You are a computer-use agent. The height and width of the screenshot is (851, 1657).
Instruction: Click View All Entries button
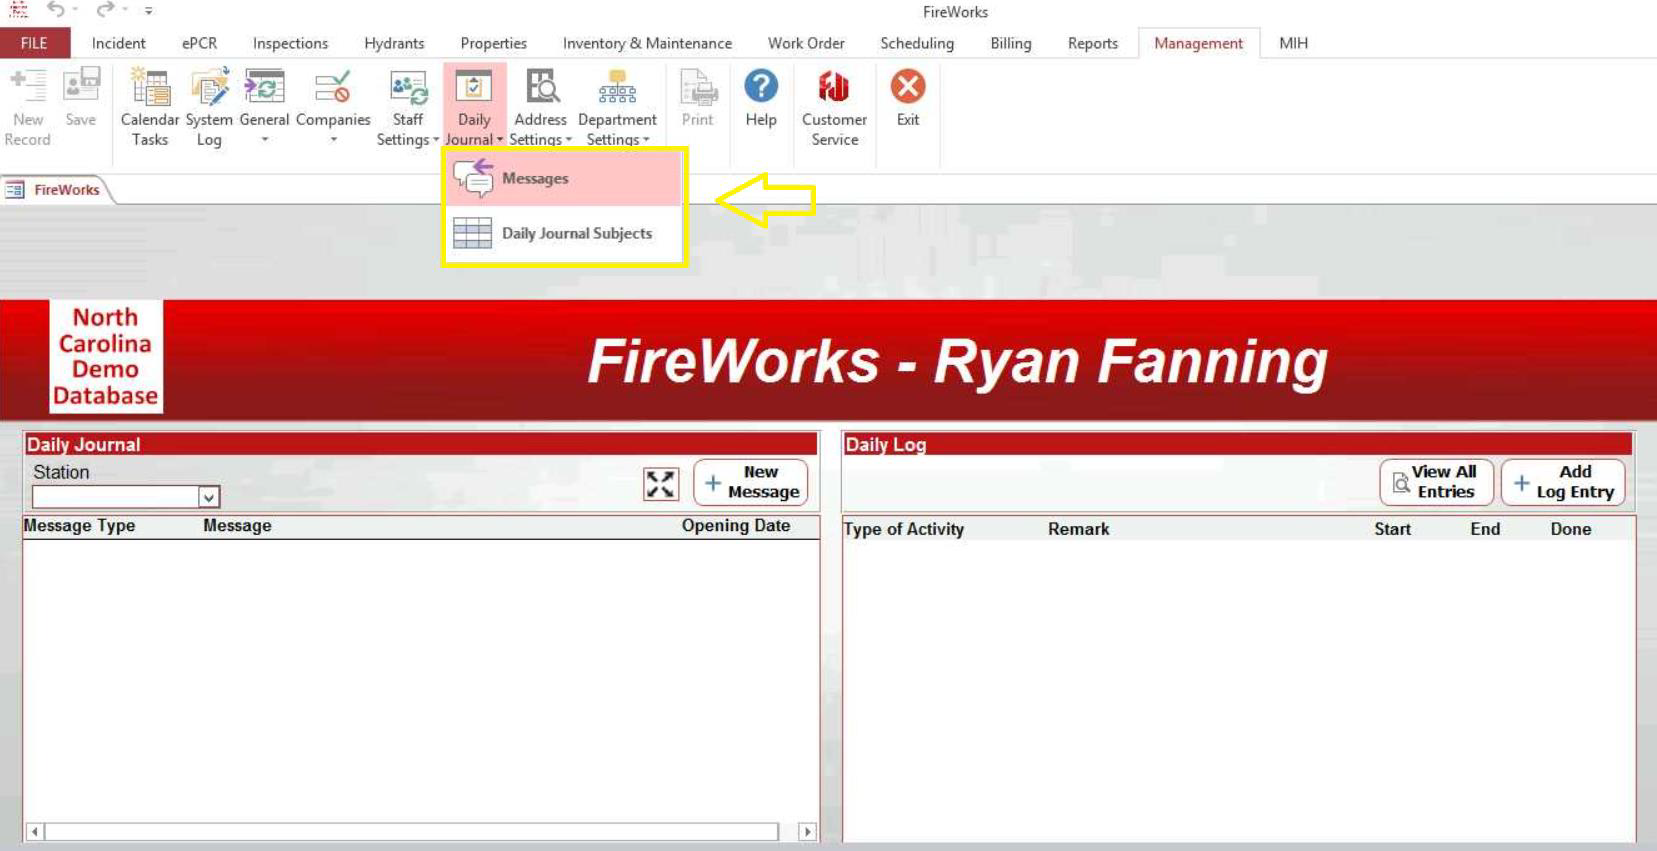[x=1436, y=482]
